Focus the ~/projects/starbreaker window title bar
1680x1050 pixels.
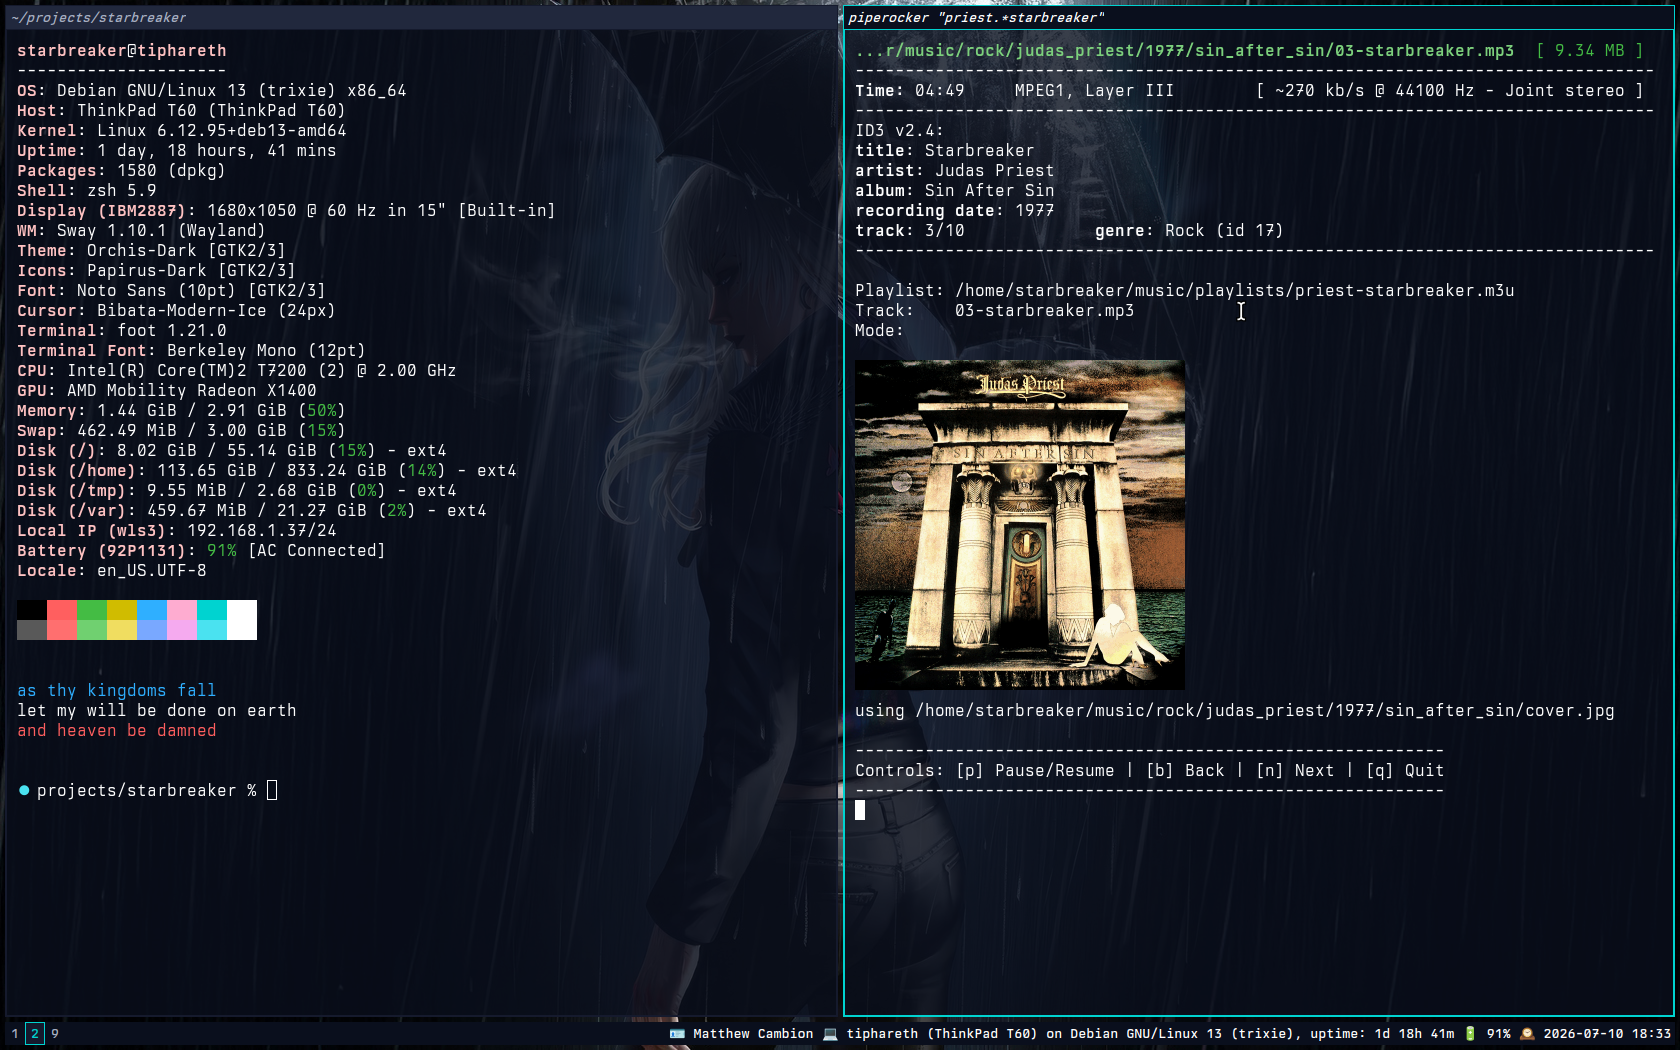click(x=422, y=17)
